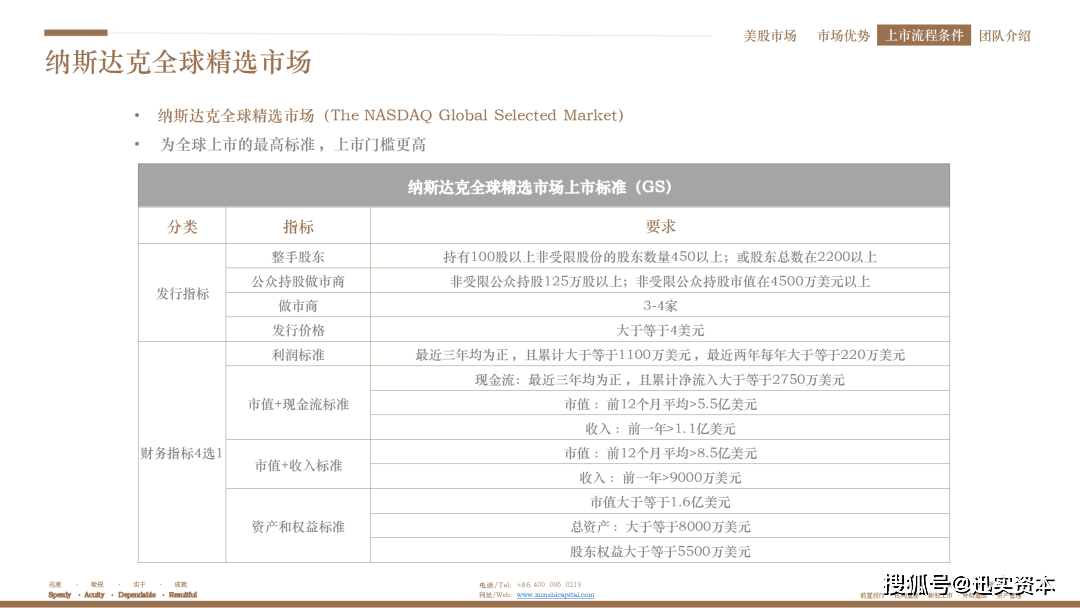The width and height of the screenshot is (1080, 608).
Task: Click the cell 市值大于等于1.6亿美元
Action: tap(660, 502)
